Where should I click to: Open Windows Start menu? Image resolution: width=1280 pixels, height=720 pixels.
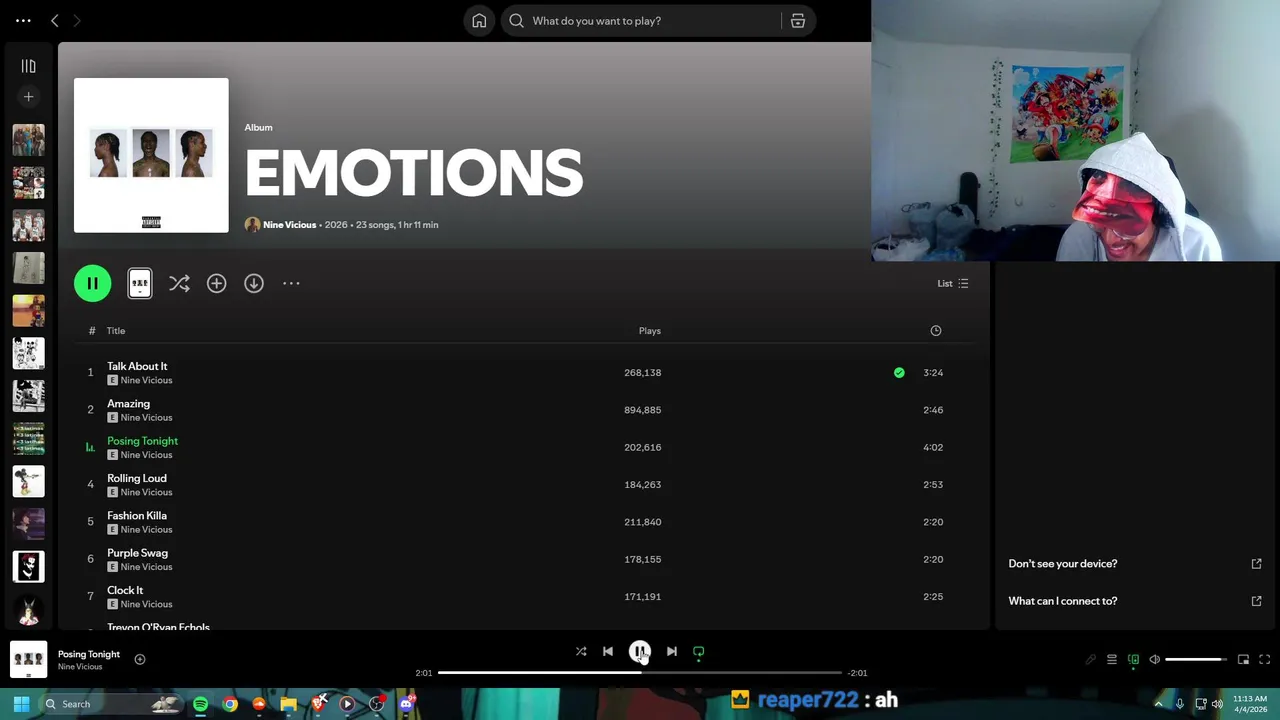pos(21,704)
